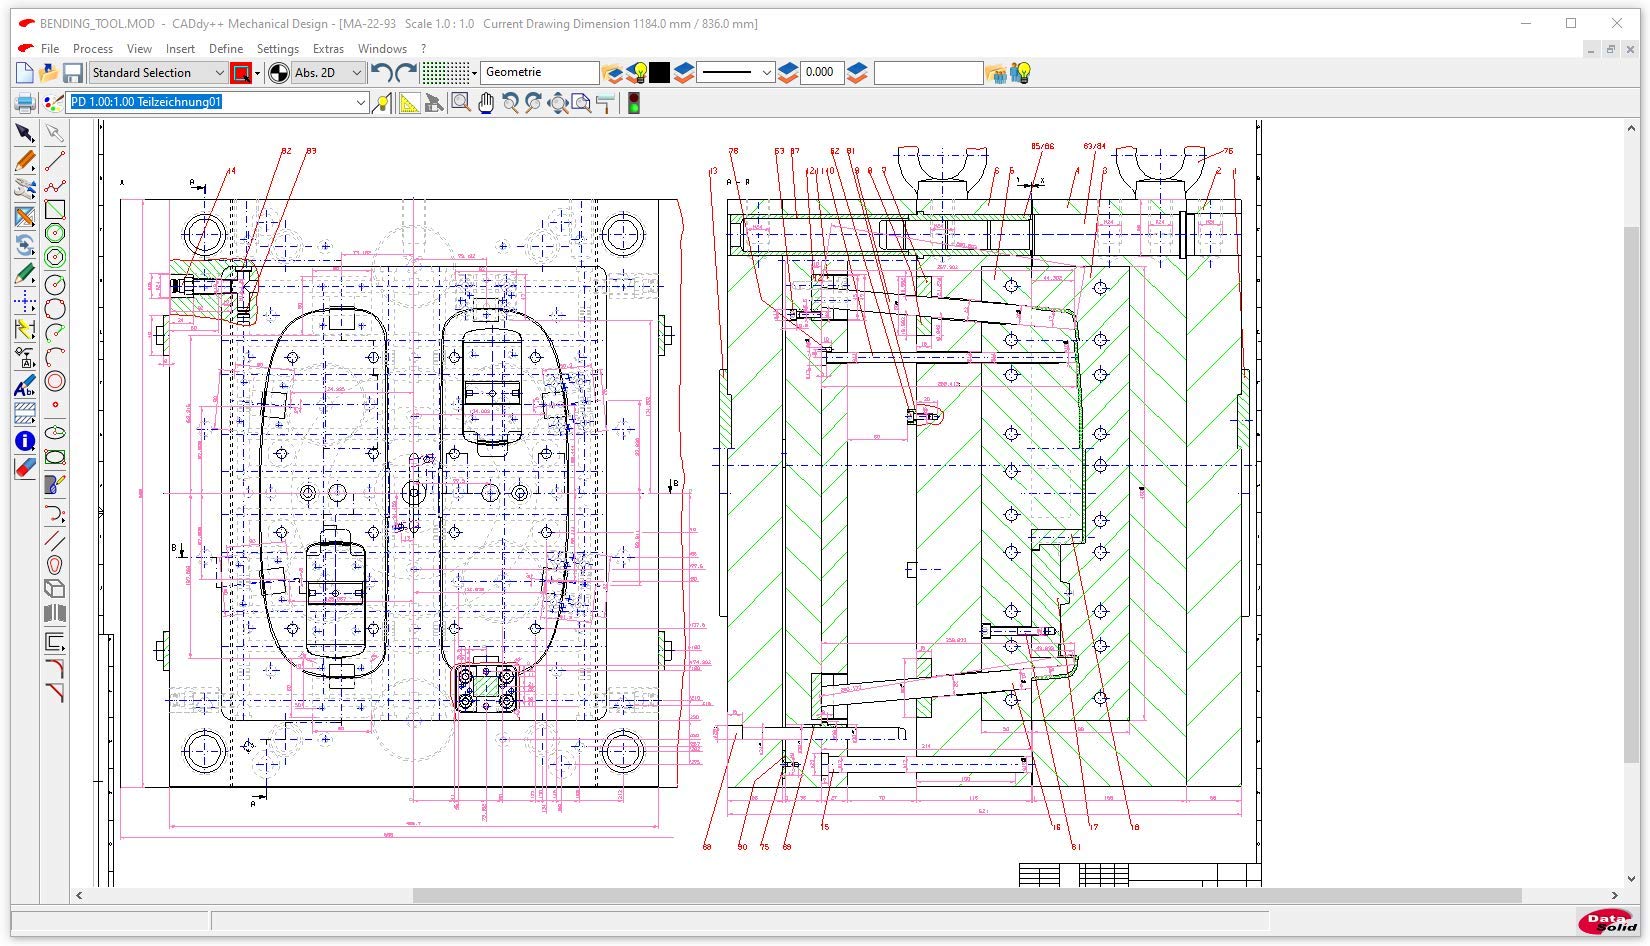Create a new drawing file
The image size is (1650, 946).
25,73
